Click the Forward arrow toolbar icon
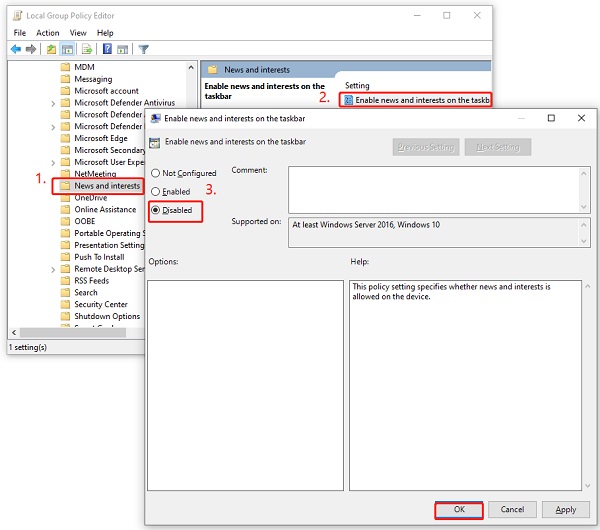The width and height of the screenshot is (600, 530). coord(31,49)
